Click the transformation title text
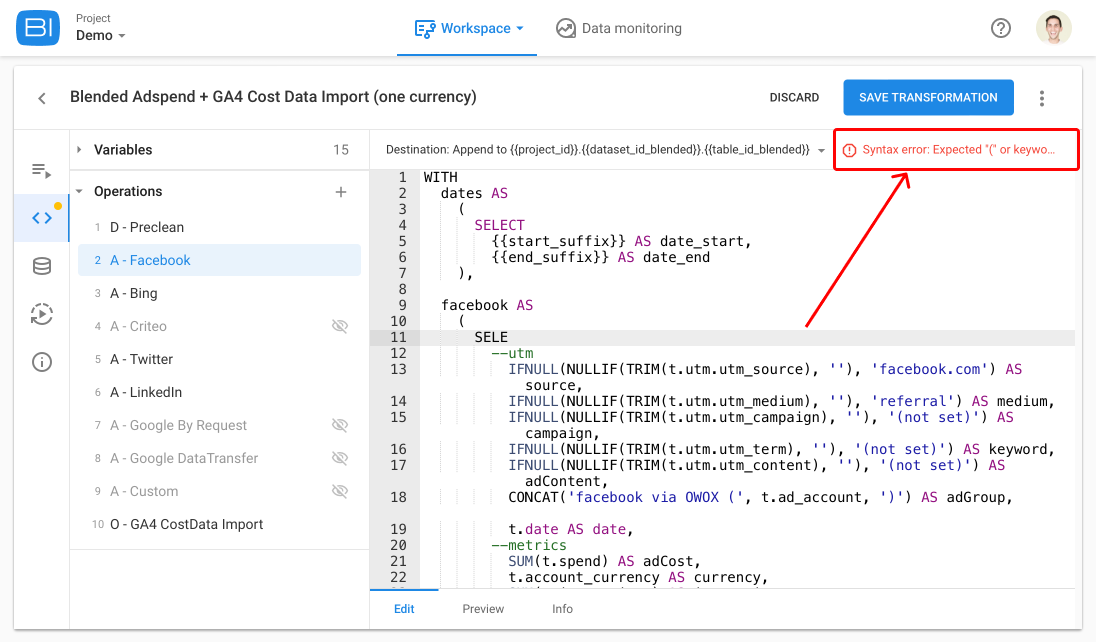Screen dimensions: 1096x642 [273, 97]
